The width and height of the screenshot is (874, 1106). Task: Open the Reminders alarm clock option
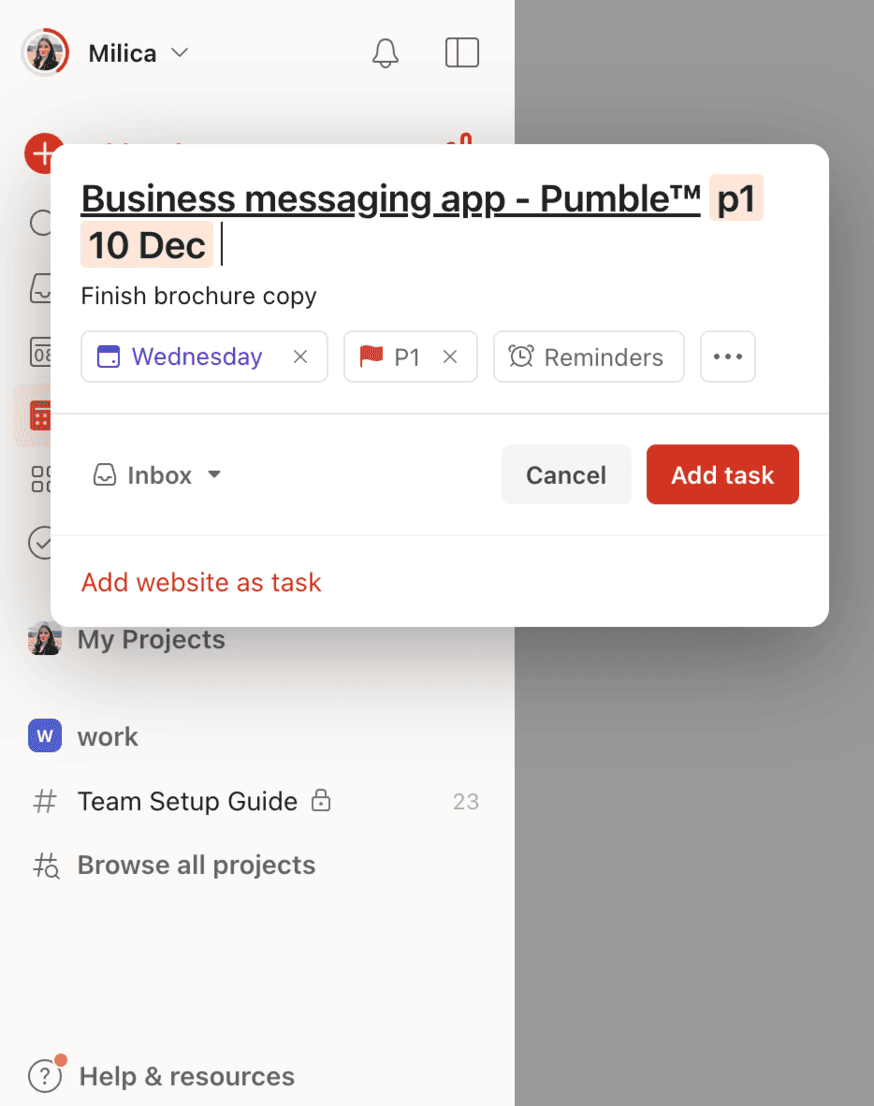588,357
